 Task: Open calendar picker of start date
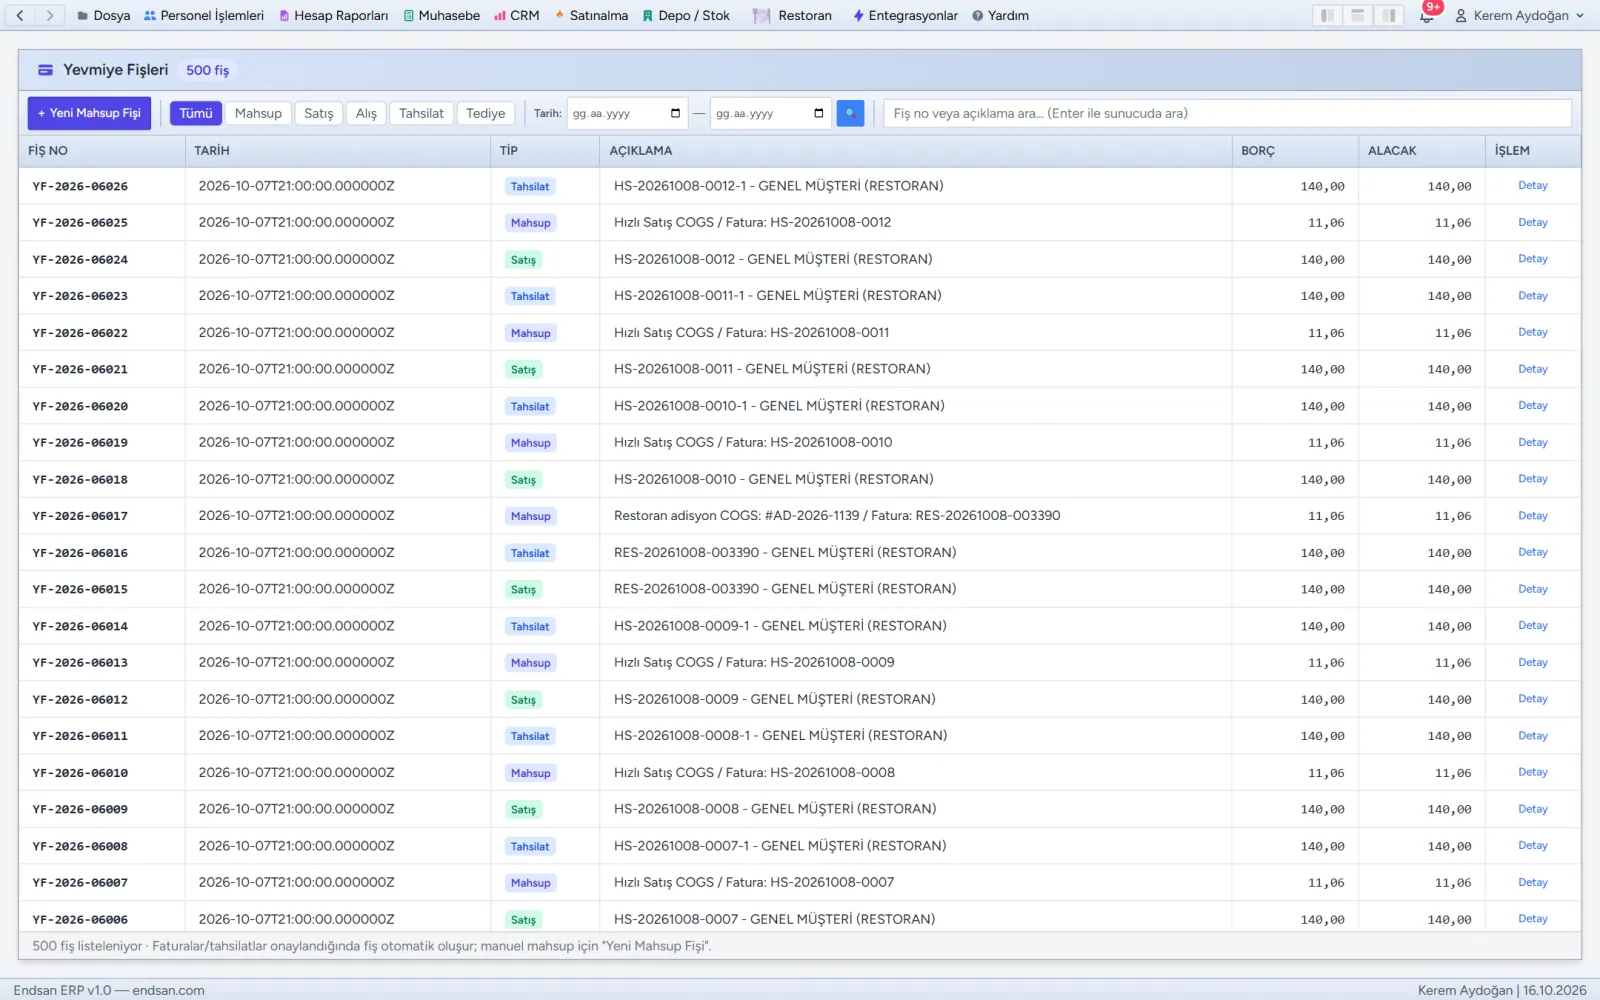coord(676,113)
